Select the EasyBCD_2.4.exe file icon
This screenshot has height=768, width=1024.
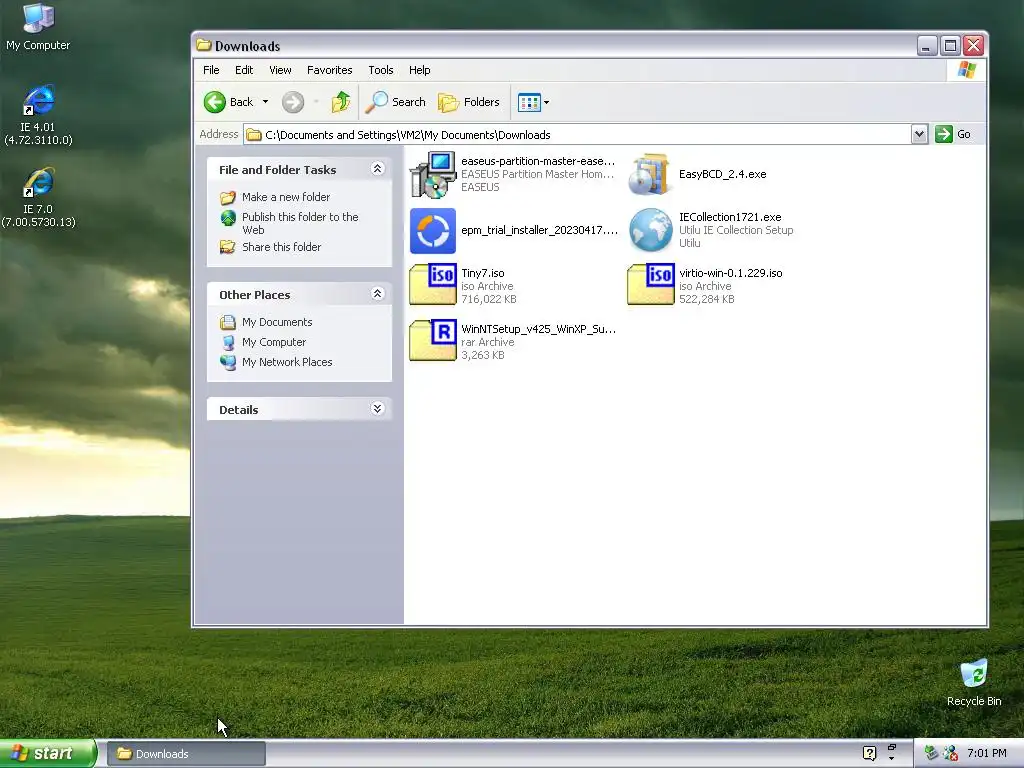pyautogui.click(x=650, y=174)
